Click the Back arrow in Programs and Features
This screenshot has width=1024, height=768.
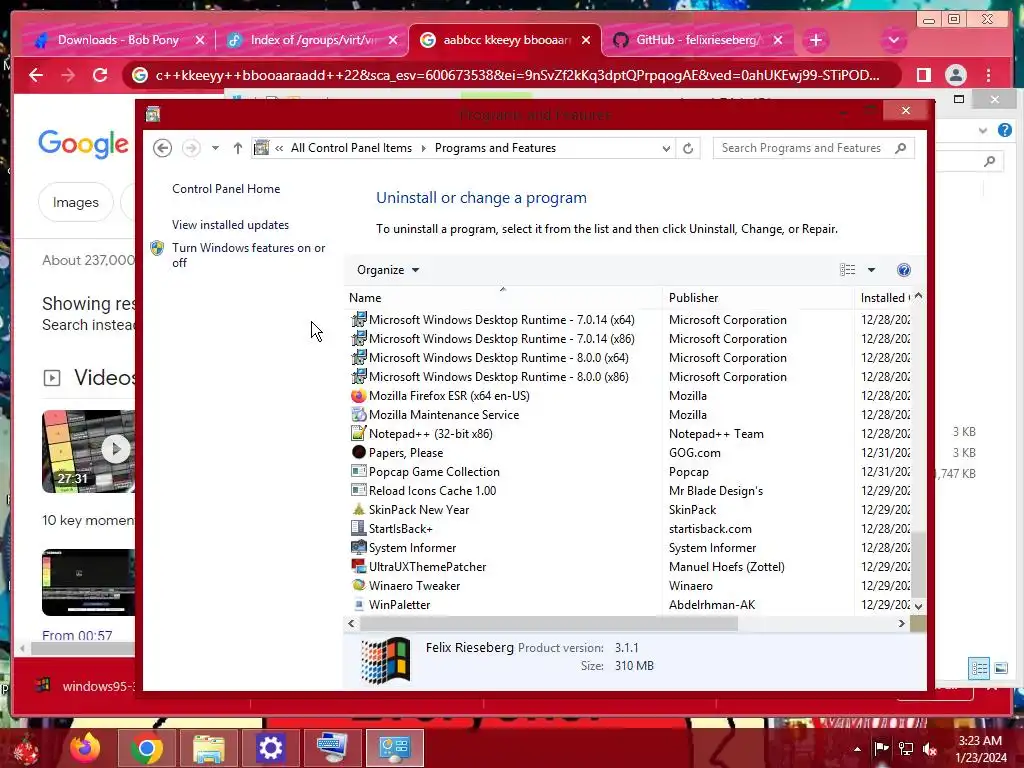point(163,148)
